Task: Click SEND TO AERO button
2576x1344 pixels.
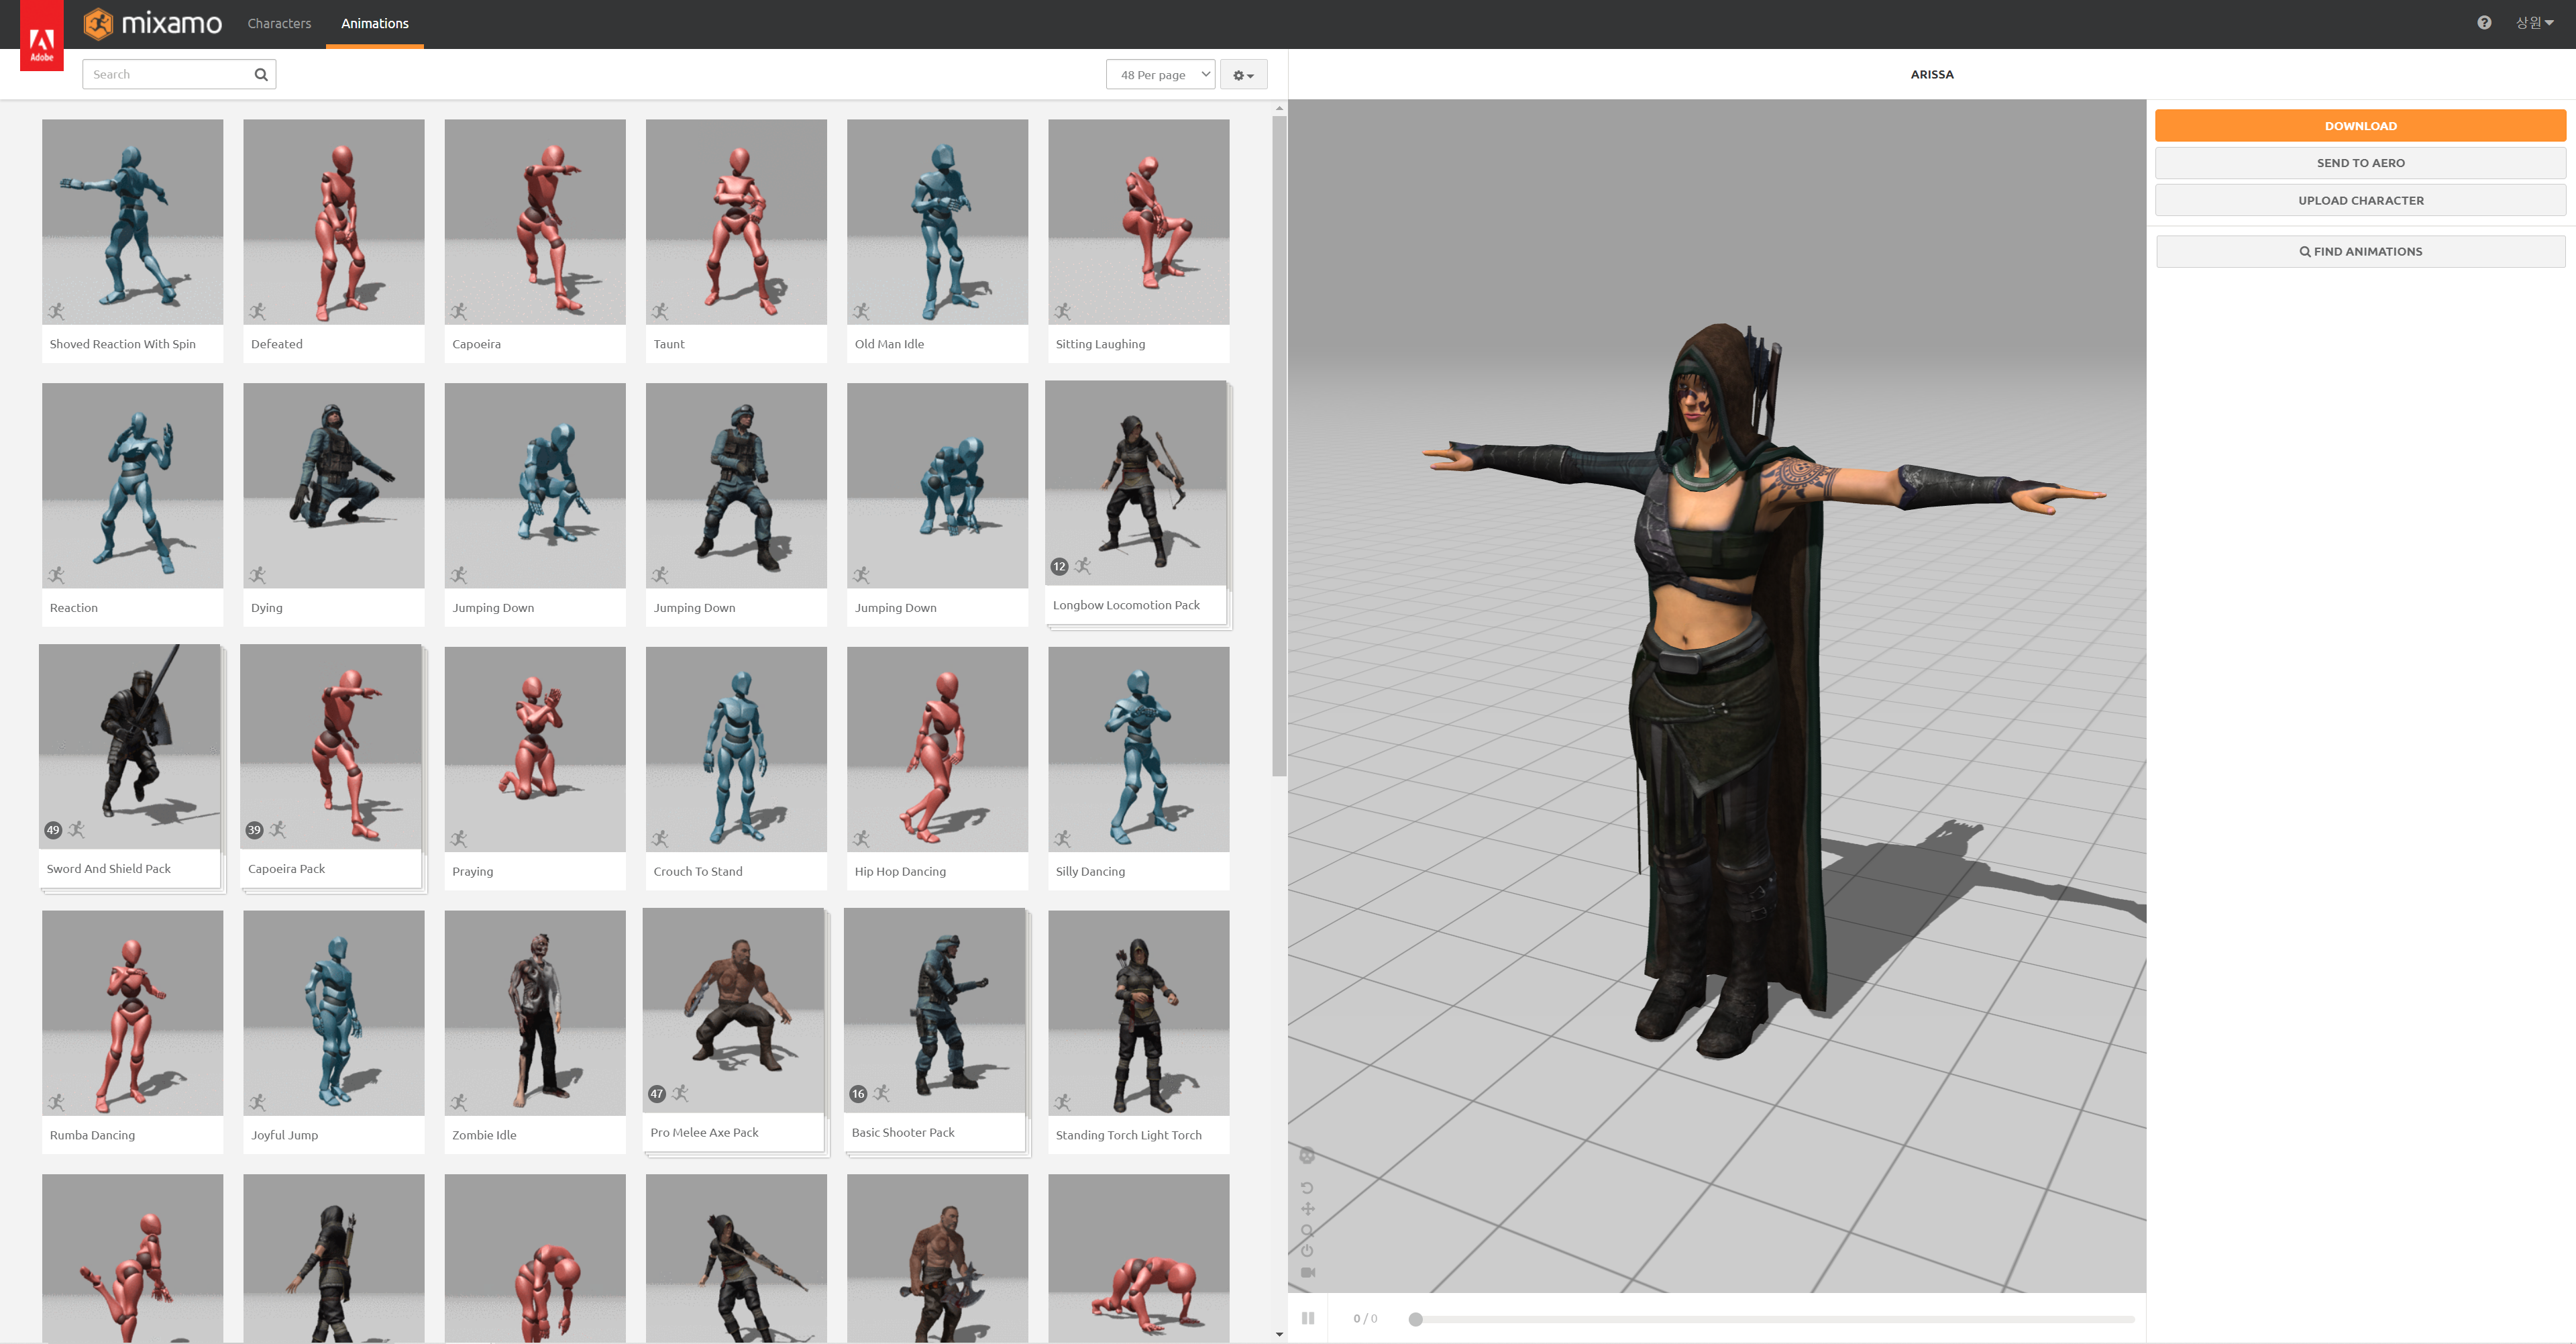Action: click(x=2360, y=163)
